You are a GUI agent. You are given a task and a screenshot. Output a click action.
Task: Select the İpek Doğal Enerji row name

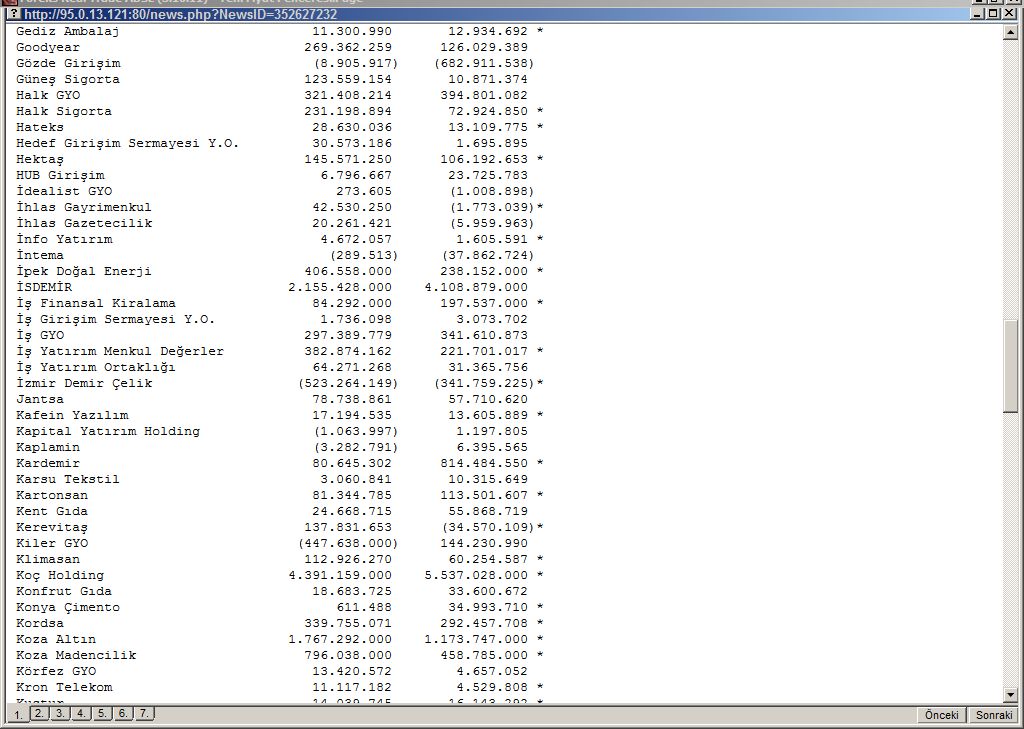[84, 272]
